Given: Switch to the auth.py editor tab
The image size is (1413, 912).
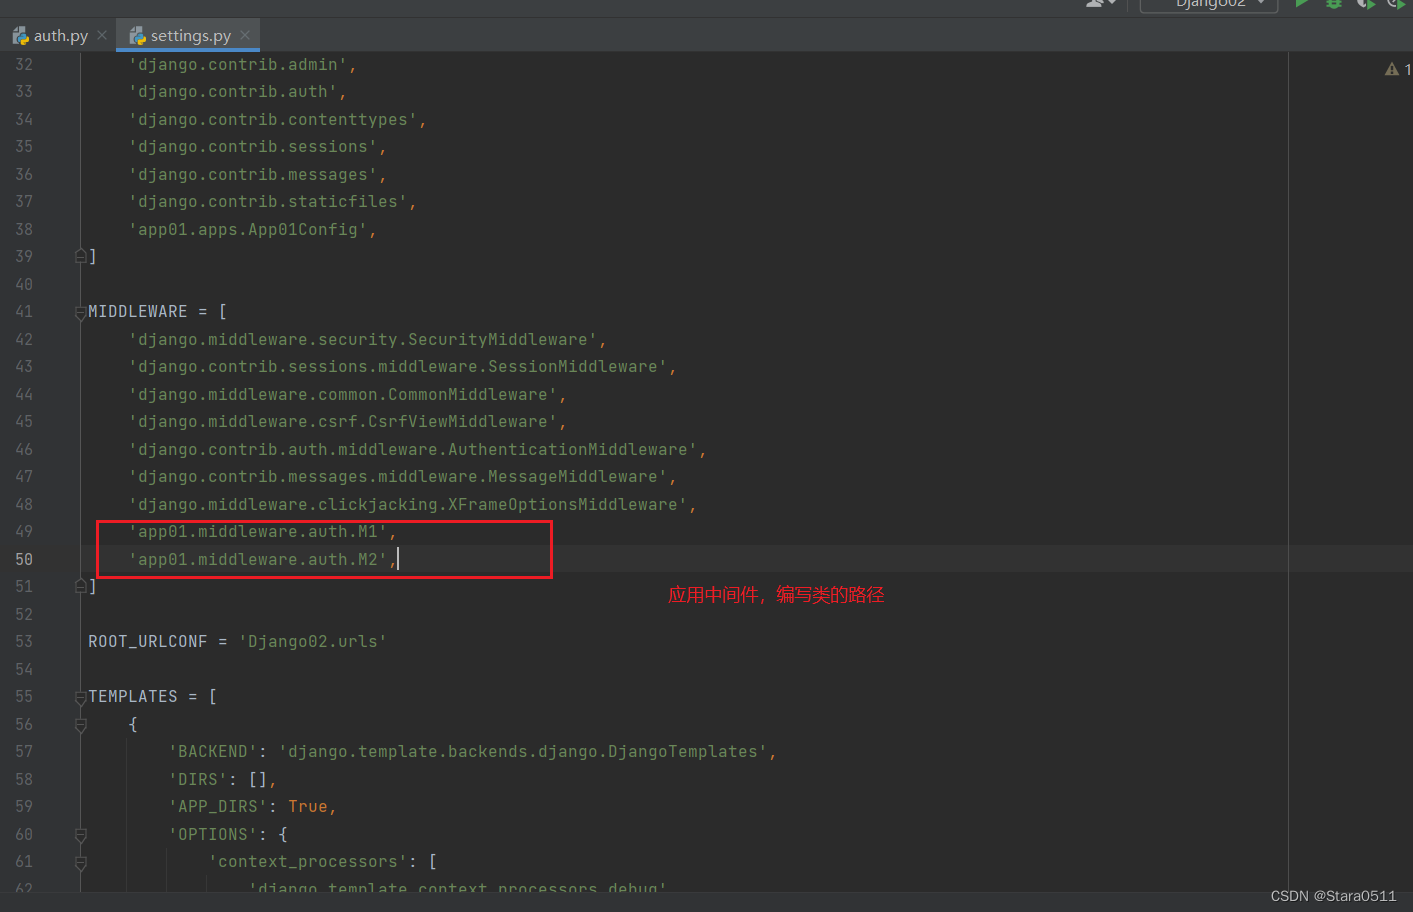Looking at the screenshot, I should (x=60, y=36).
